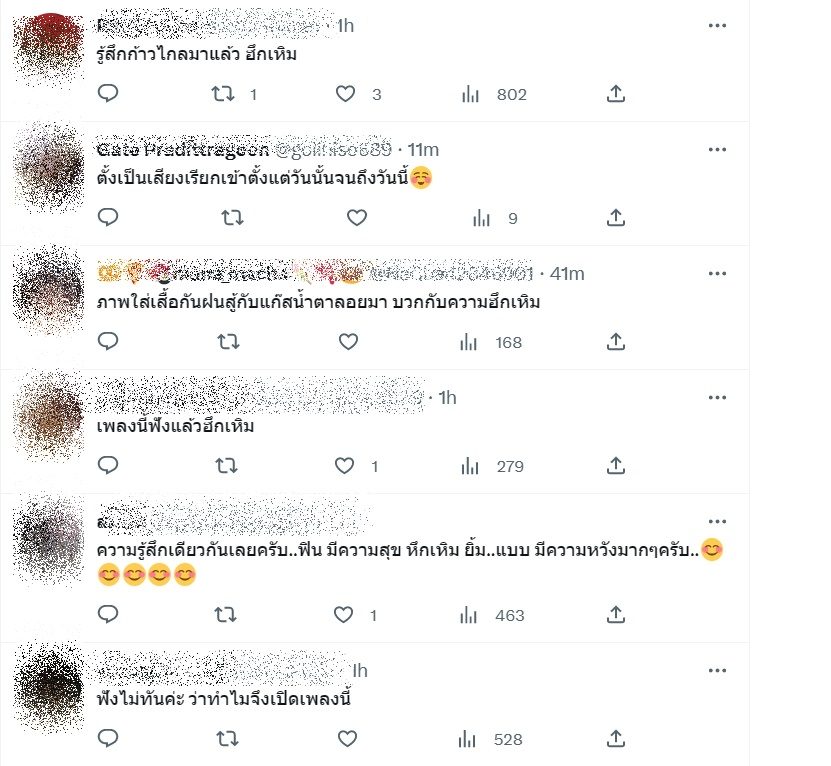This screenshot has height=766, width=831.
Task: Open the @go... handle on the 11m tweet
Action: coord(334,150)
